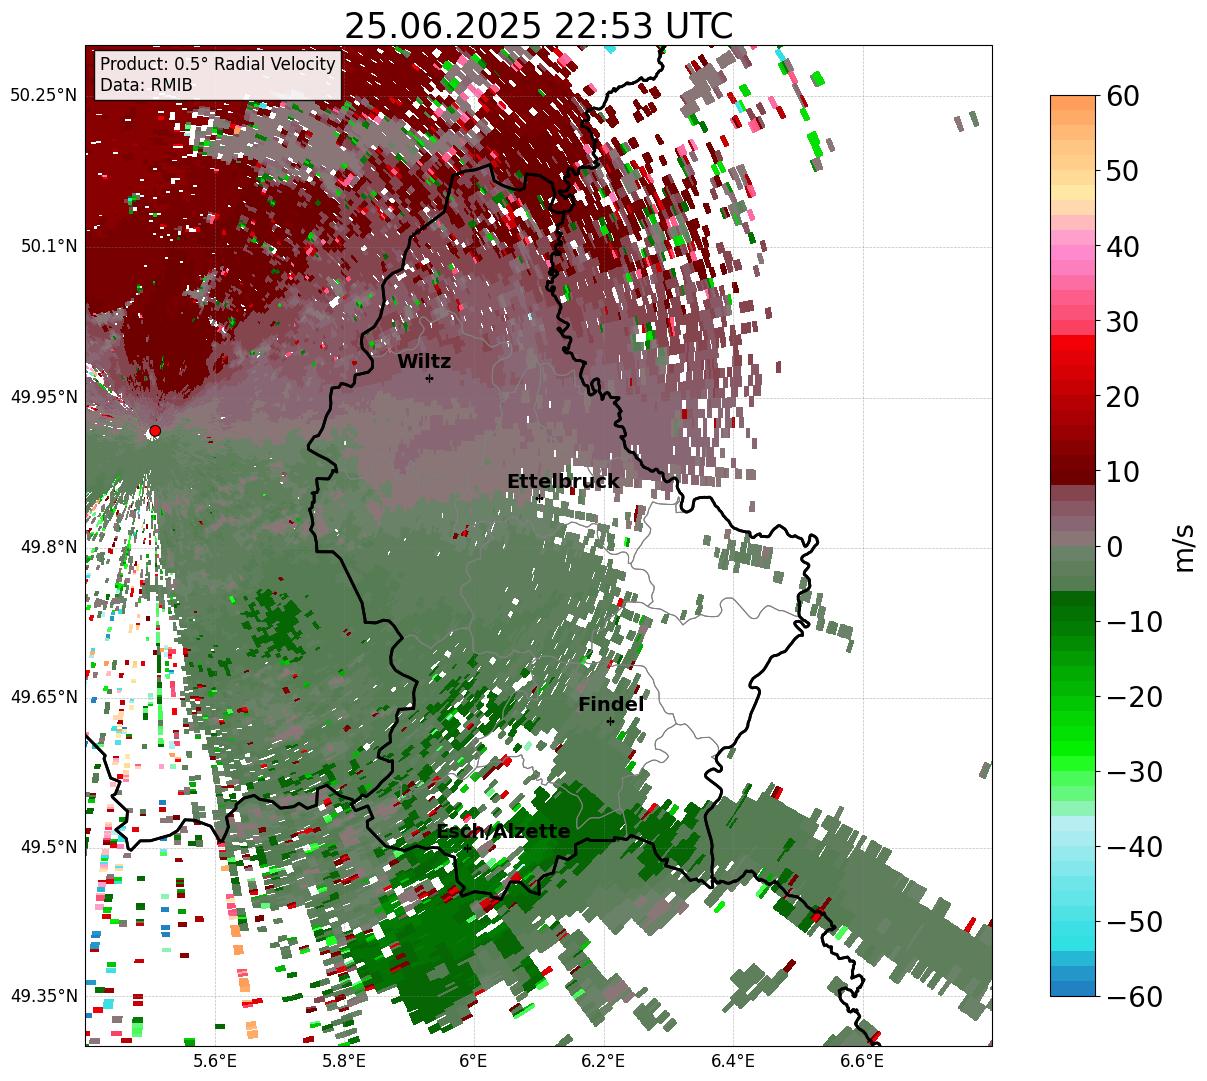Click the cross marker below Wiltz
The width and height of the screenshot is (1207, 1081).
429,378
